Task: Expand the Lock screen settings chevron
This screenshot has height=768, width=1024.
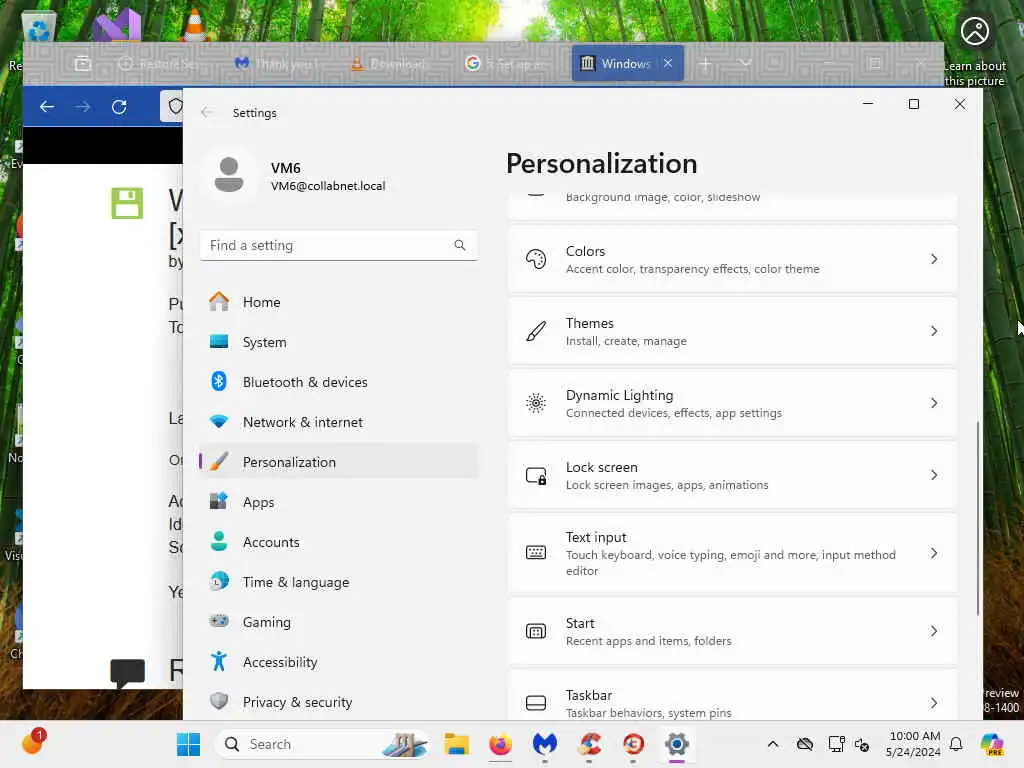Action: tap(934, 475)
